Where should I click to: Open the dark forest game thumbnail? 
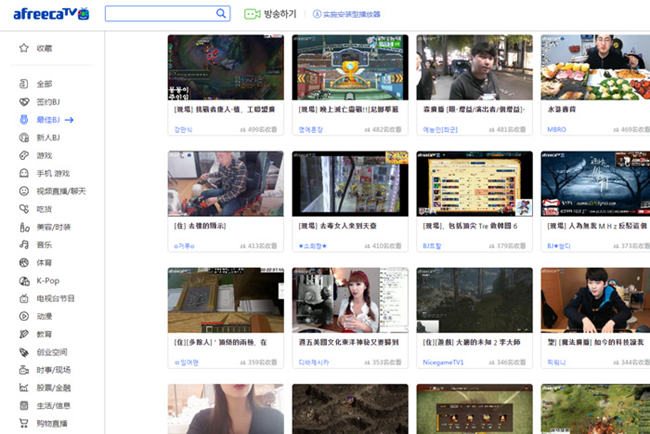pyautogui.click(x=474, y=300)
